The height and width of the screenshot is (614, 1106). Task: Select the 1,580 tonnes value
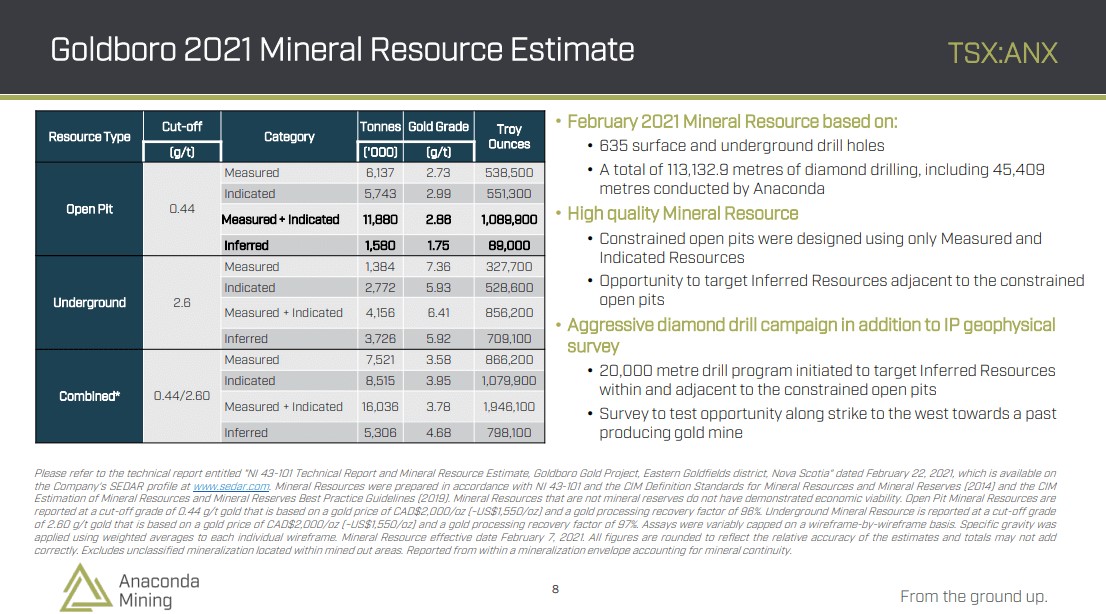(380, 246)
